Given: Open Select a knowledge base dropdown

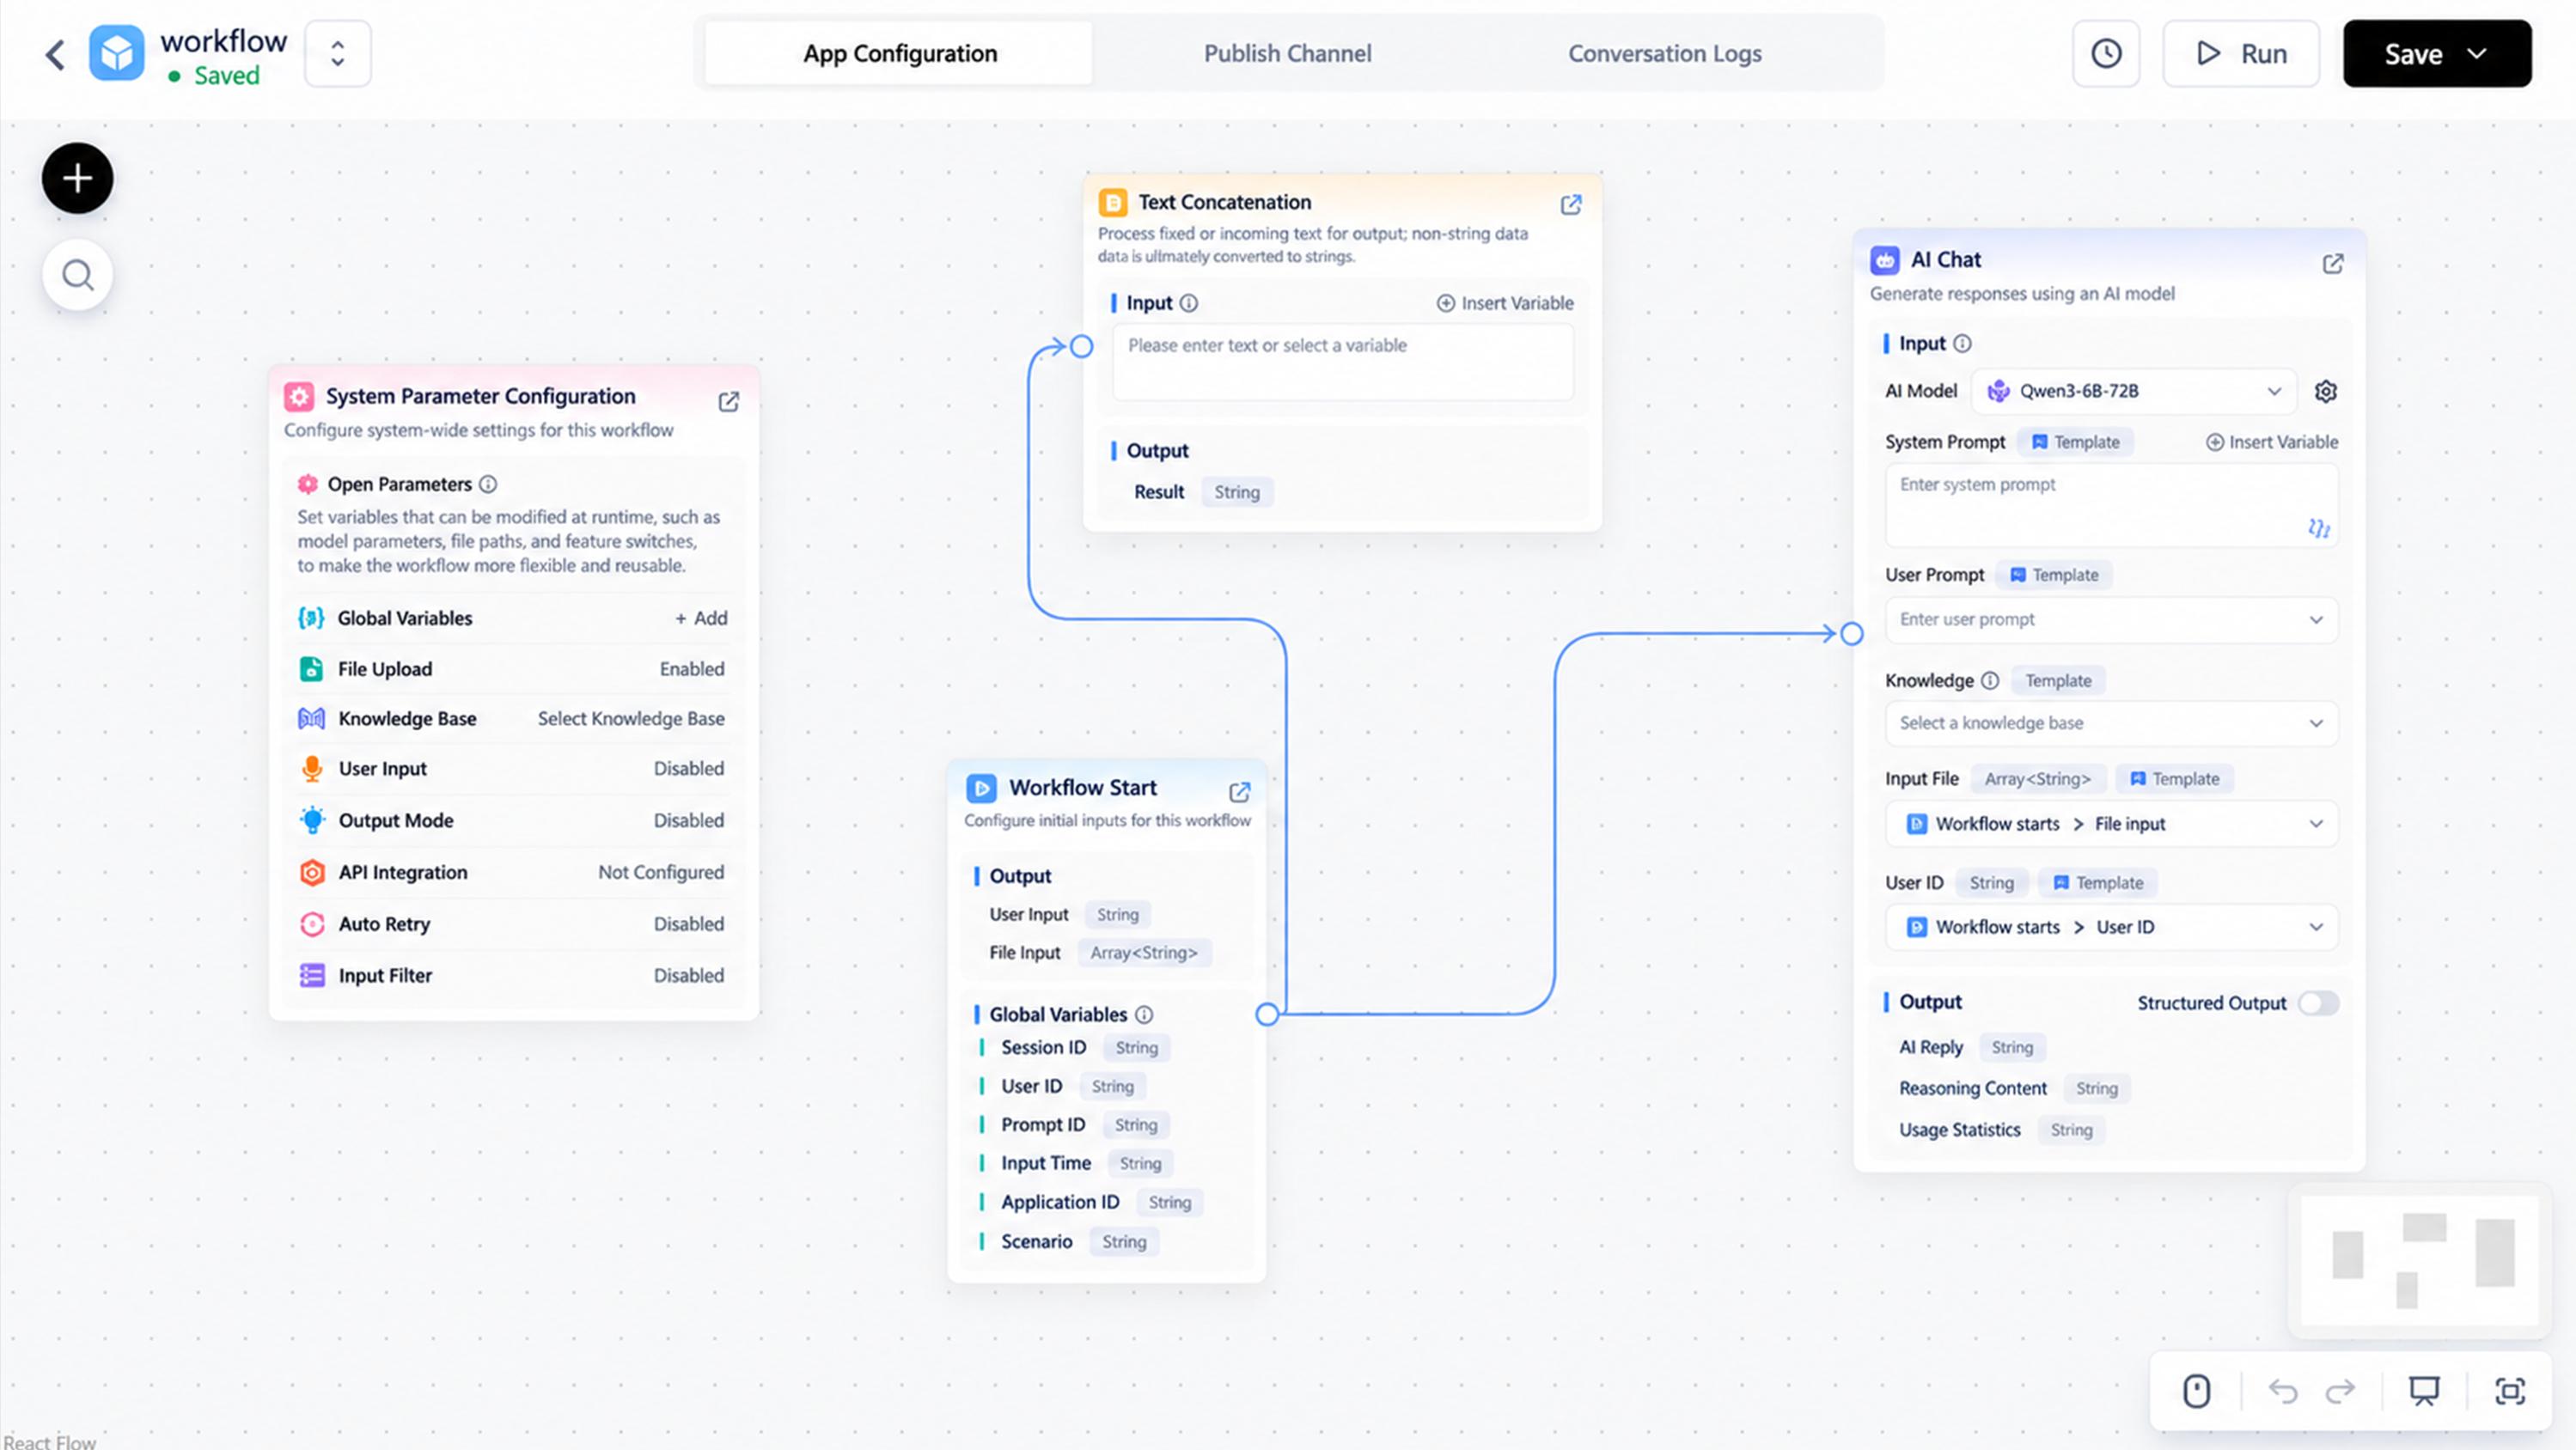Looking at the screenshot, I should [x=2111, y=723].
